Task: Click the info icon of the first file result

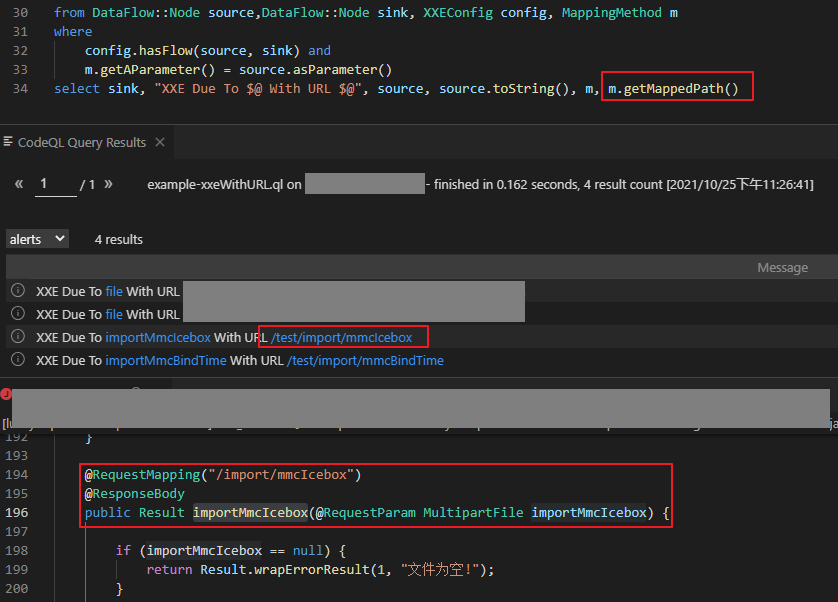Action: [18, 290]
